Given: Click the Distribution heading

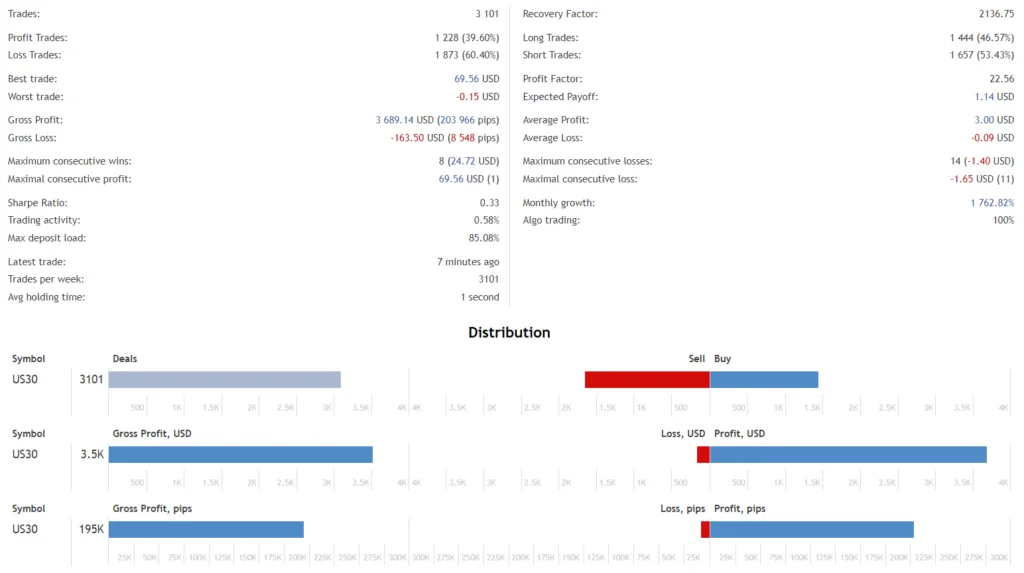Looking at the screenshot, I should 509,333.
